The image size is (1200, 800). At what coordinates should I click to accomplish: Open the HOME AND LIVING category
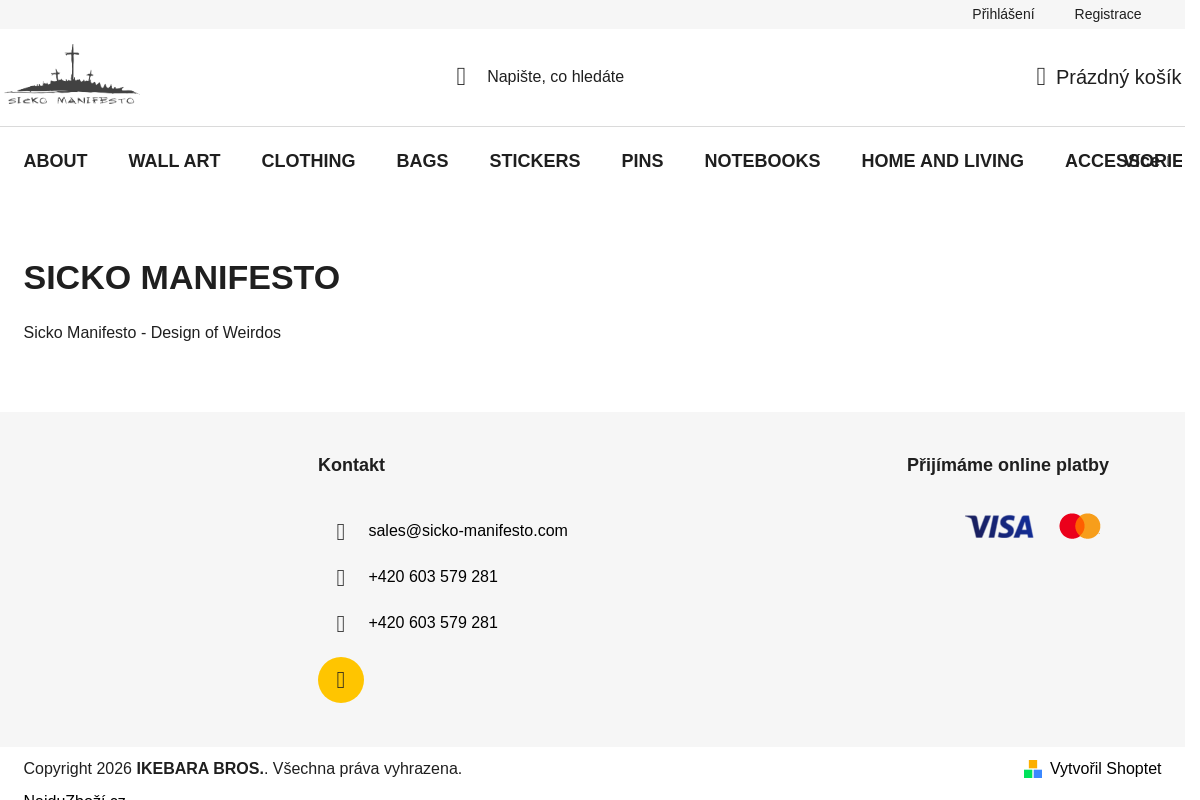[x=942, y=161]
